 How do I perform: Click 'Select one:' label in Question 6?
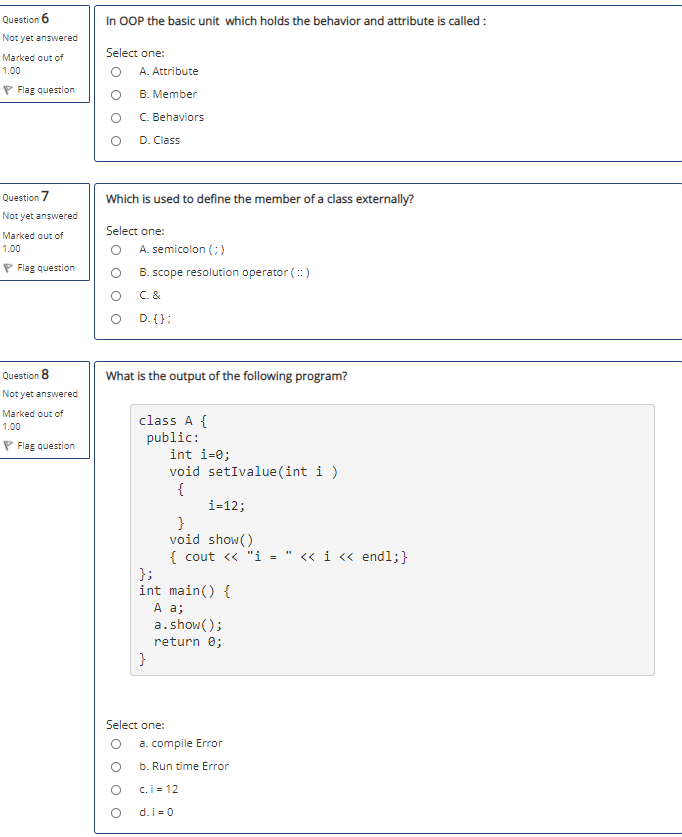coord(135,53)
